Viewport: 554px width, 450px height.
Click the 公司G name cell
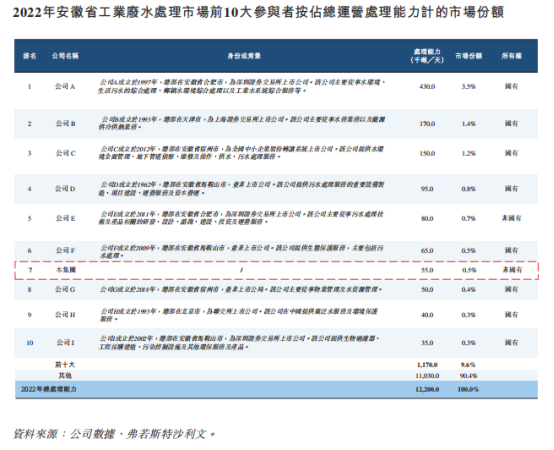pyautogui.click(x=65, y=289)
